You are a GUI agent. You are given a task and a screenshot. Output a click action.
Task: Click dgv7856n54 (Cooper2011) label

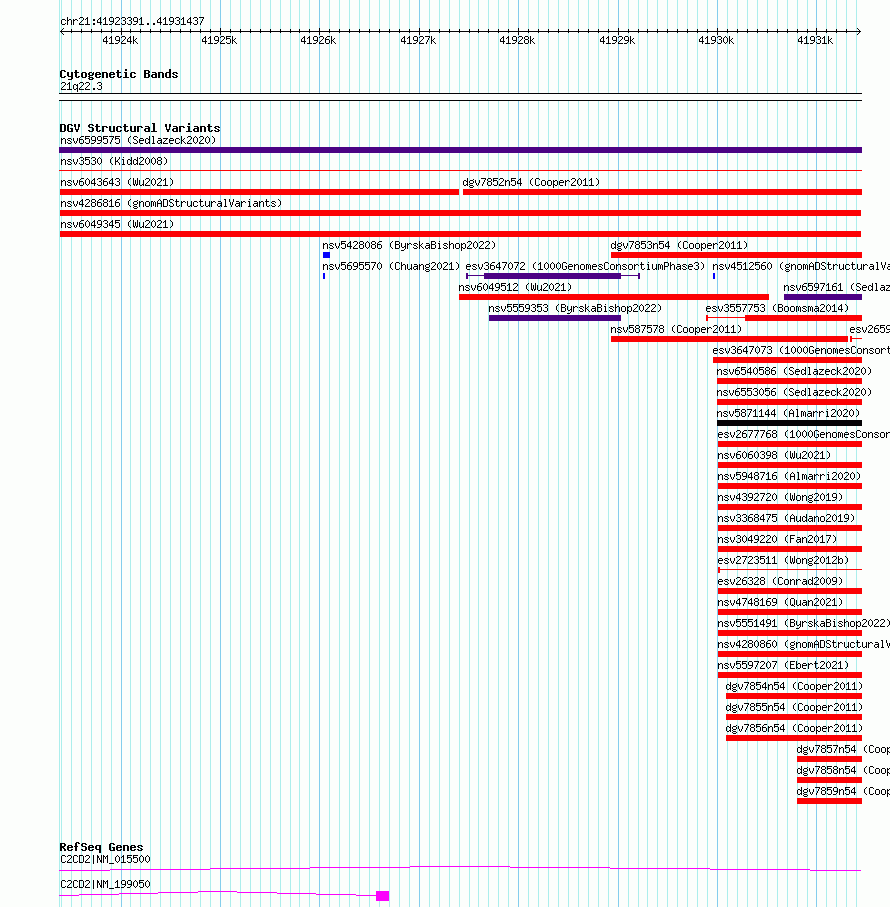794,728
